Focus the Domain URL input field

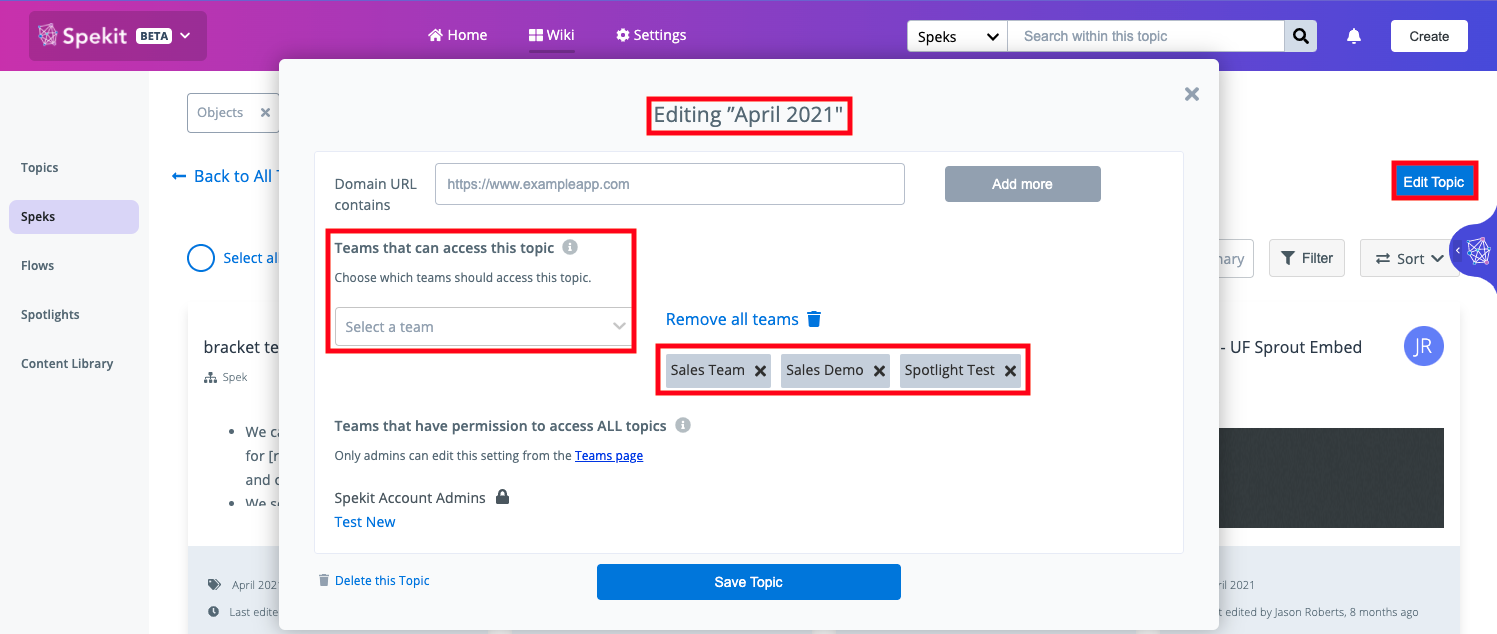click(x=670, y=184)
